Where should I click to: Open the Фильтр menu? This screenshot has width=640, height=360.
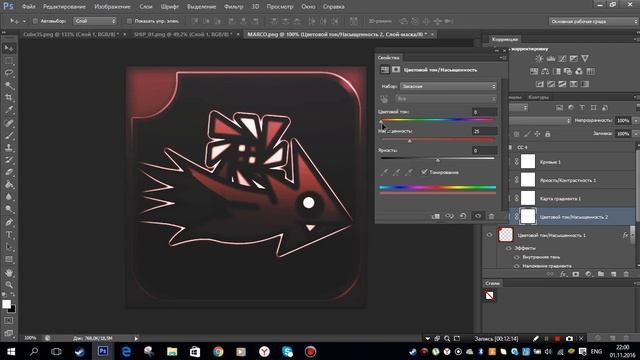coord(233,7)
